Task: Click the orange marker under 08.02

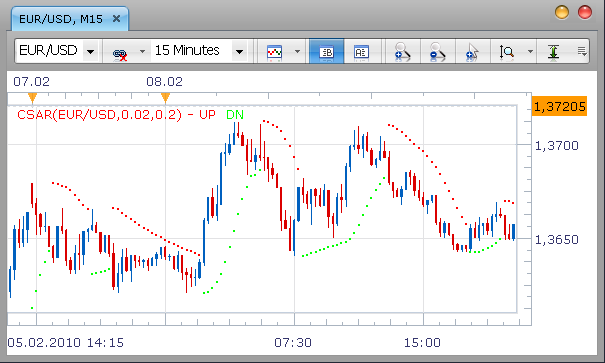Action: click(x=166, y=98)
